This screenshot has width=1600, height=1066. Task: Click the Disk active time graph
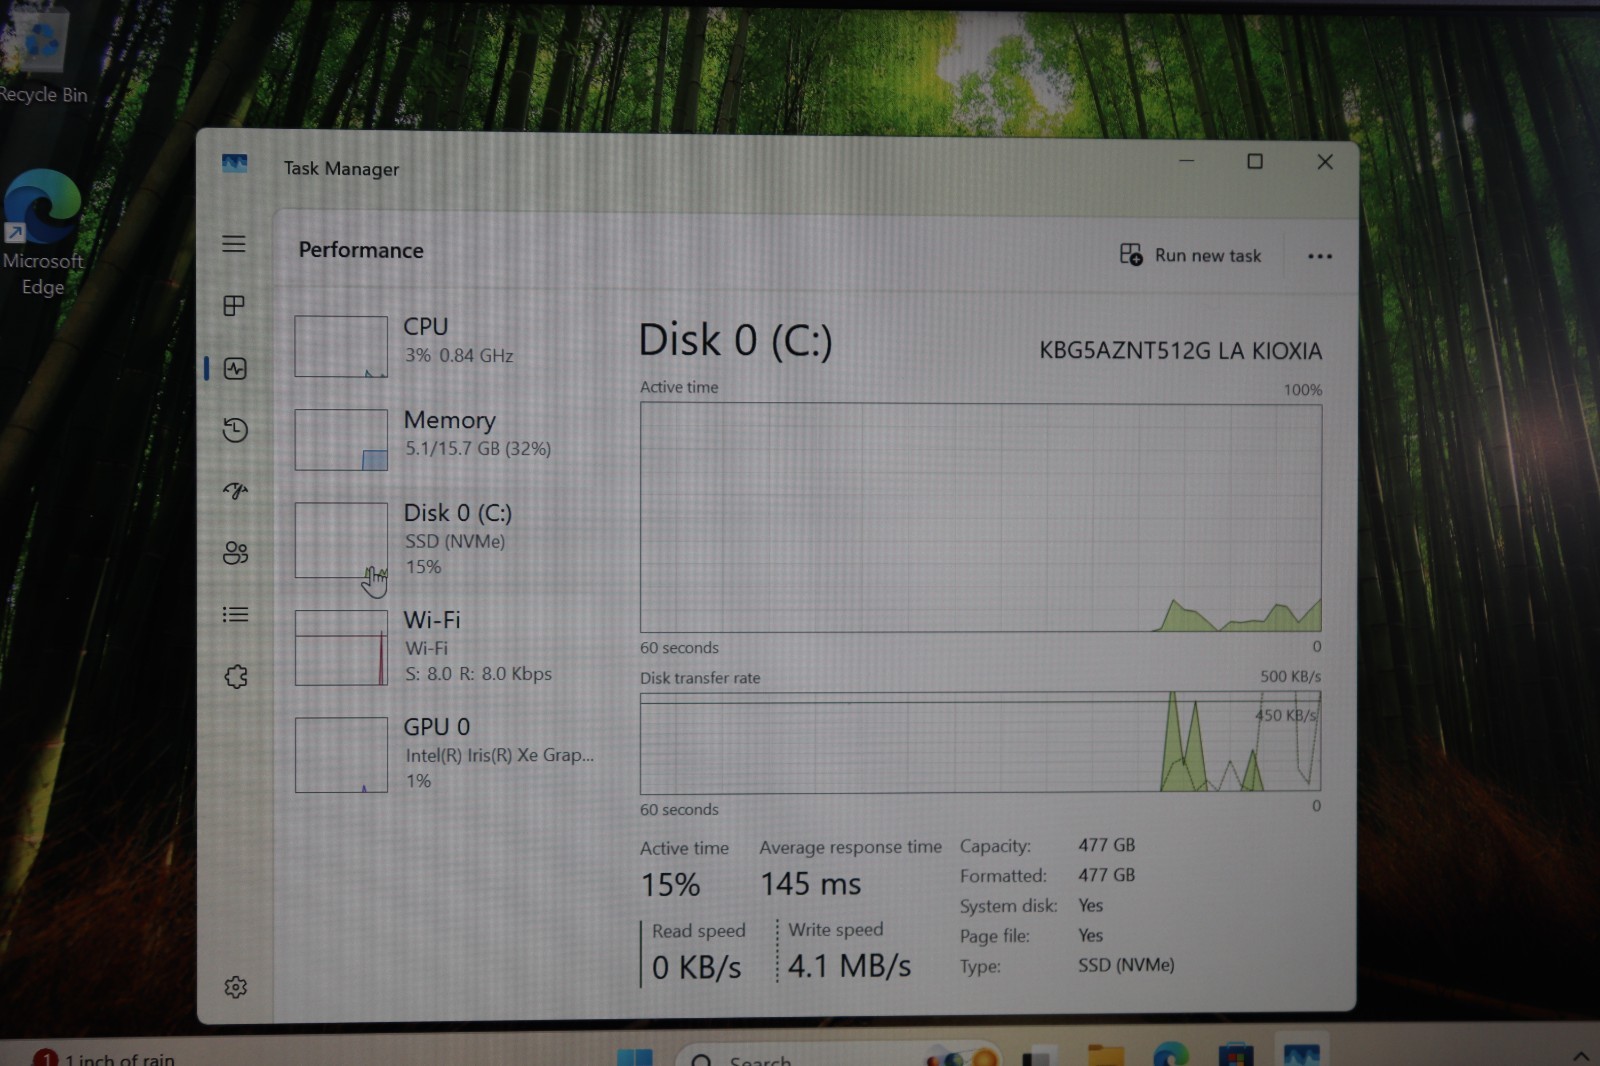pyautogui.click(x=981, y=517)
